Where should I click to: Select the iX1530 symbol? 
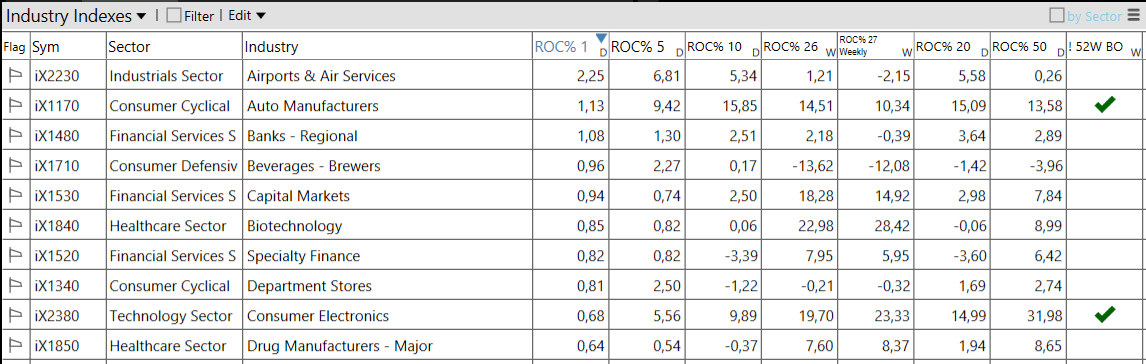click(55, 196)
